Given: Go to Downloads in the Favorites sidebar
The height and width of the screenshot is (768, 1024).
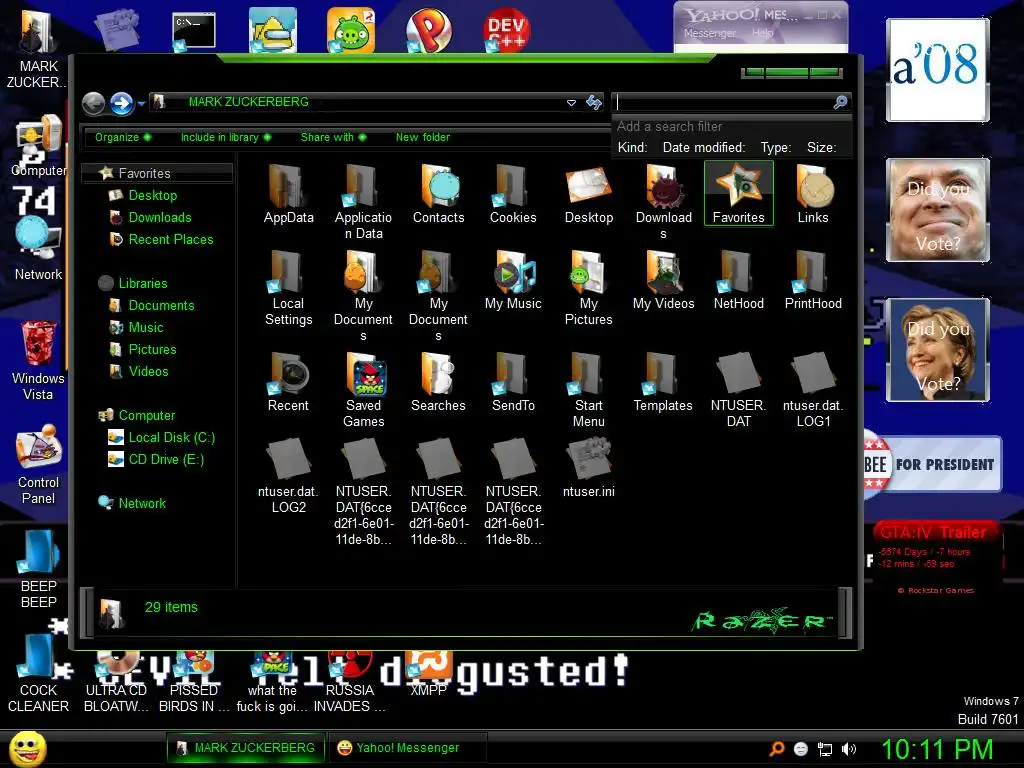Looking at the screenshot, I should pyautogui.click(x=159, y=217).
